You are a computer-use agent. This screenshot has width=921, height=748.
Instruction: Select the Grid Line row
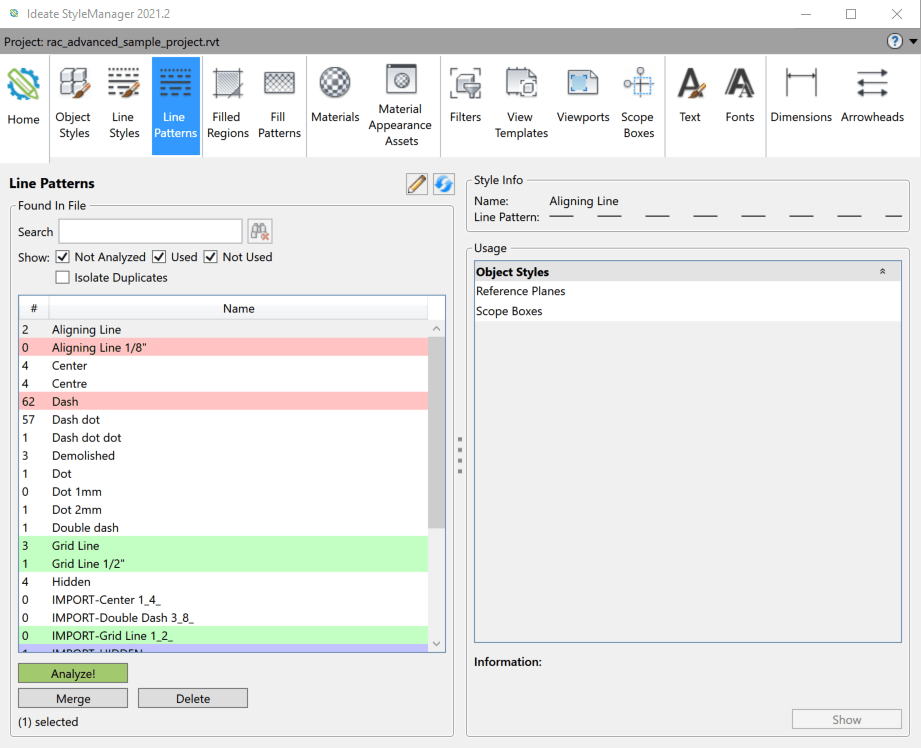pyautogui.click(x=224, y=546)
